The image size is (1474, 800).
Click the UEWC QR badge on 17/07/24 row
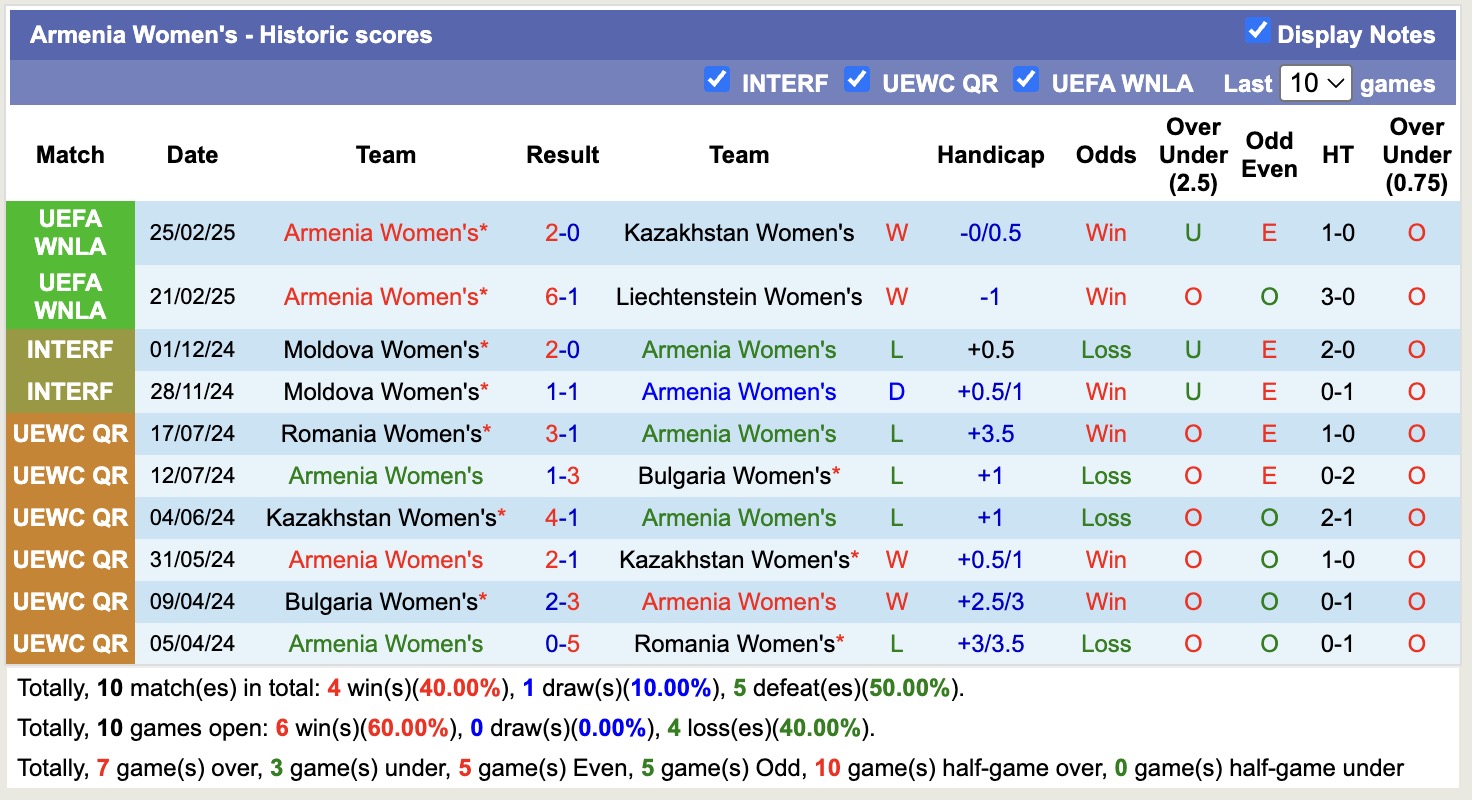click(x=70, y=433)
